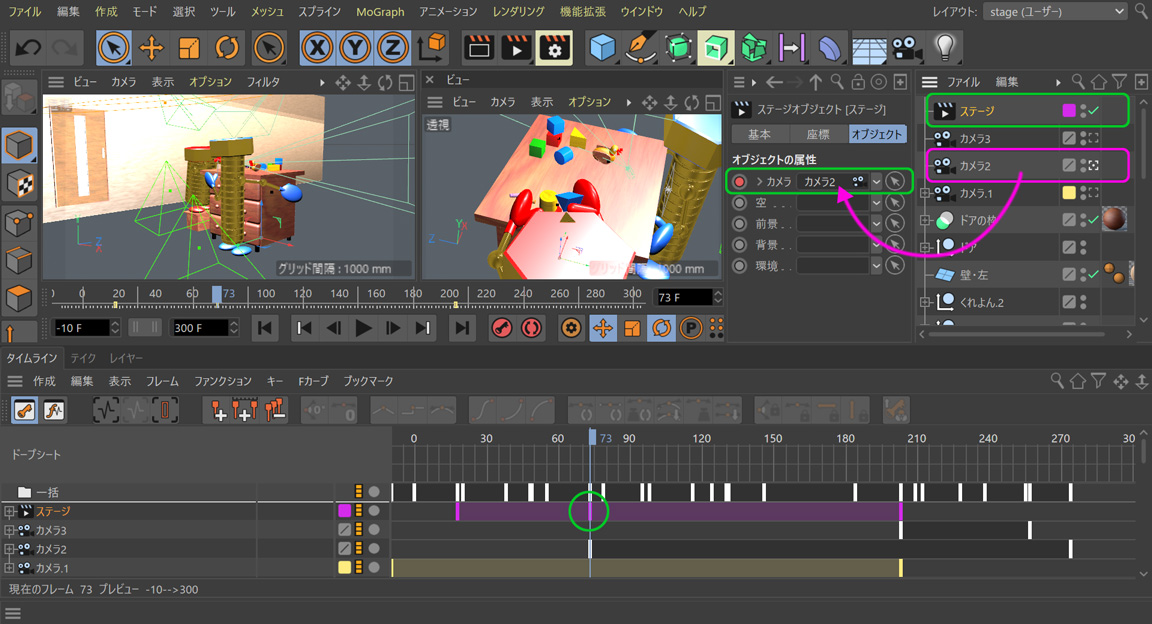The image size is (1152, 624).
Task: Click the magenta layer color swatch of ステージ
Action: point(1068,110)
